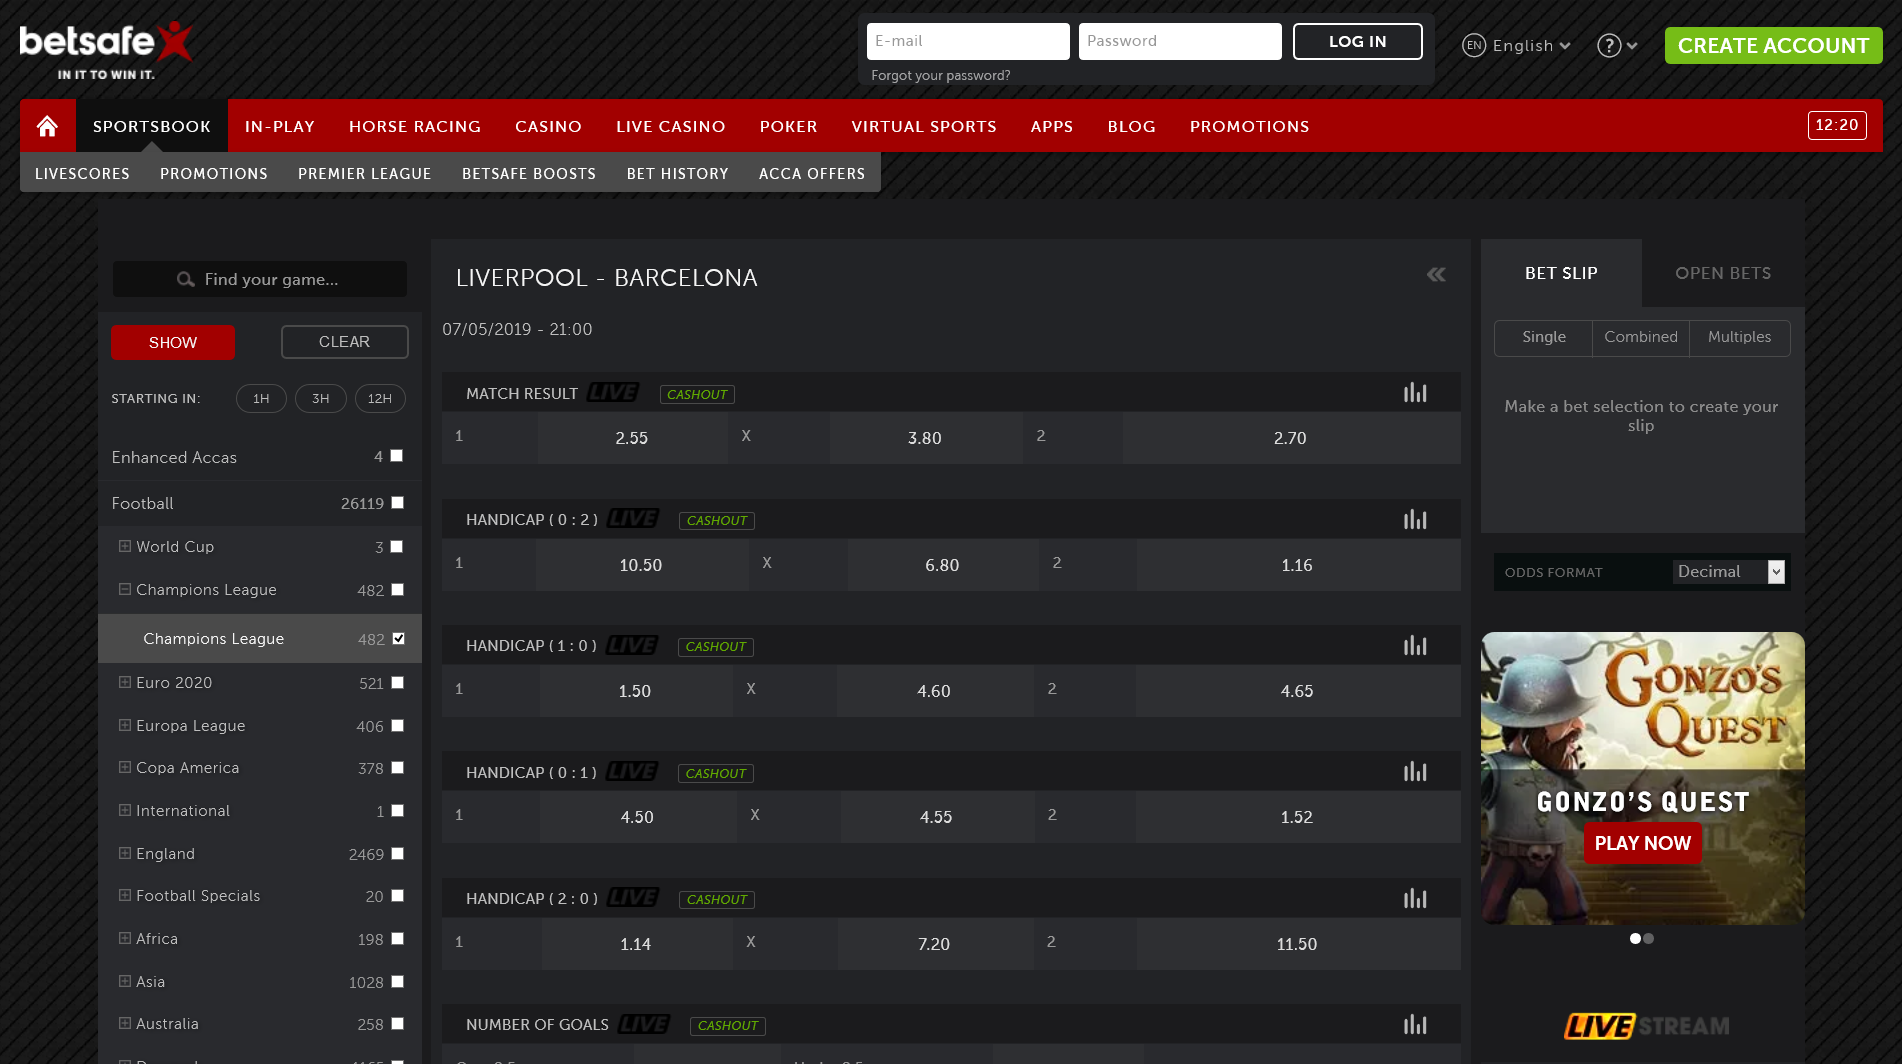The width and height of the screenshot is (1902, 1064).
Task: Click the Password input field
Action: tap(1180, 42)
